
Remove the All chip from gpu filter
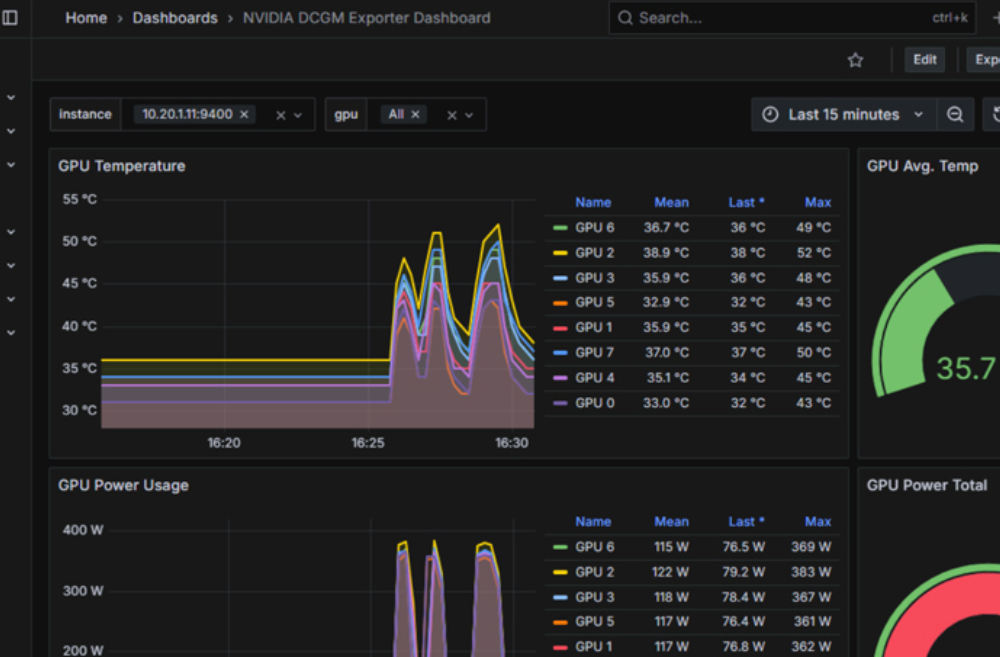[415, 114]
